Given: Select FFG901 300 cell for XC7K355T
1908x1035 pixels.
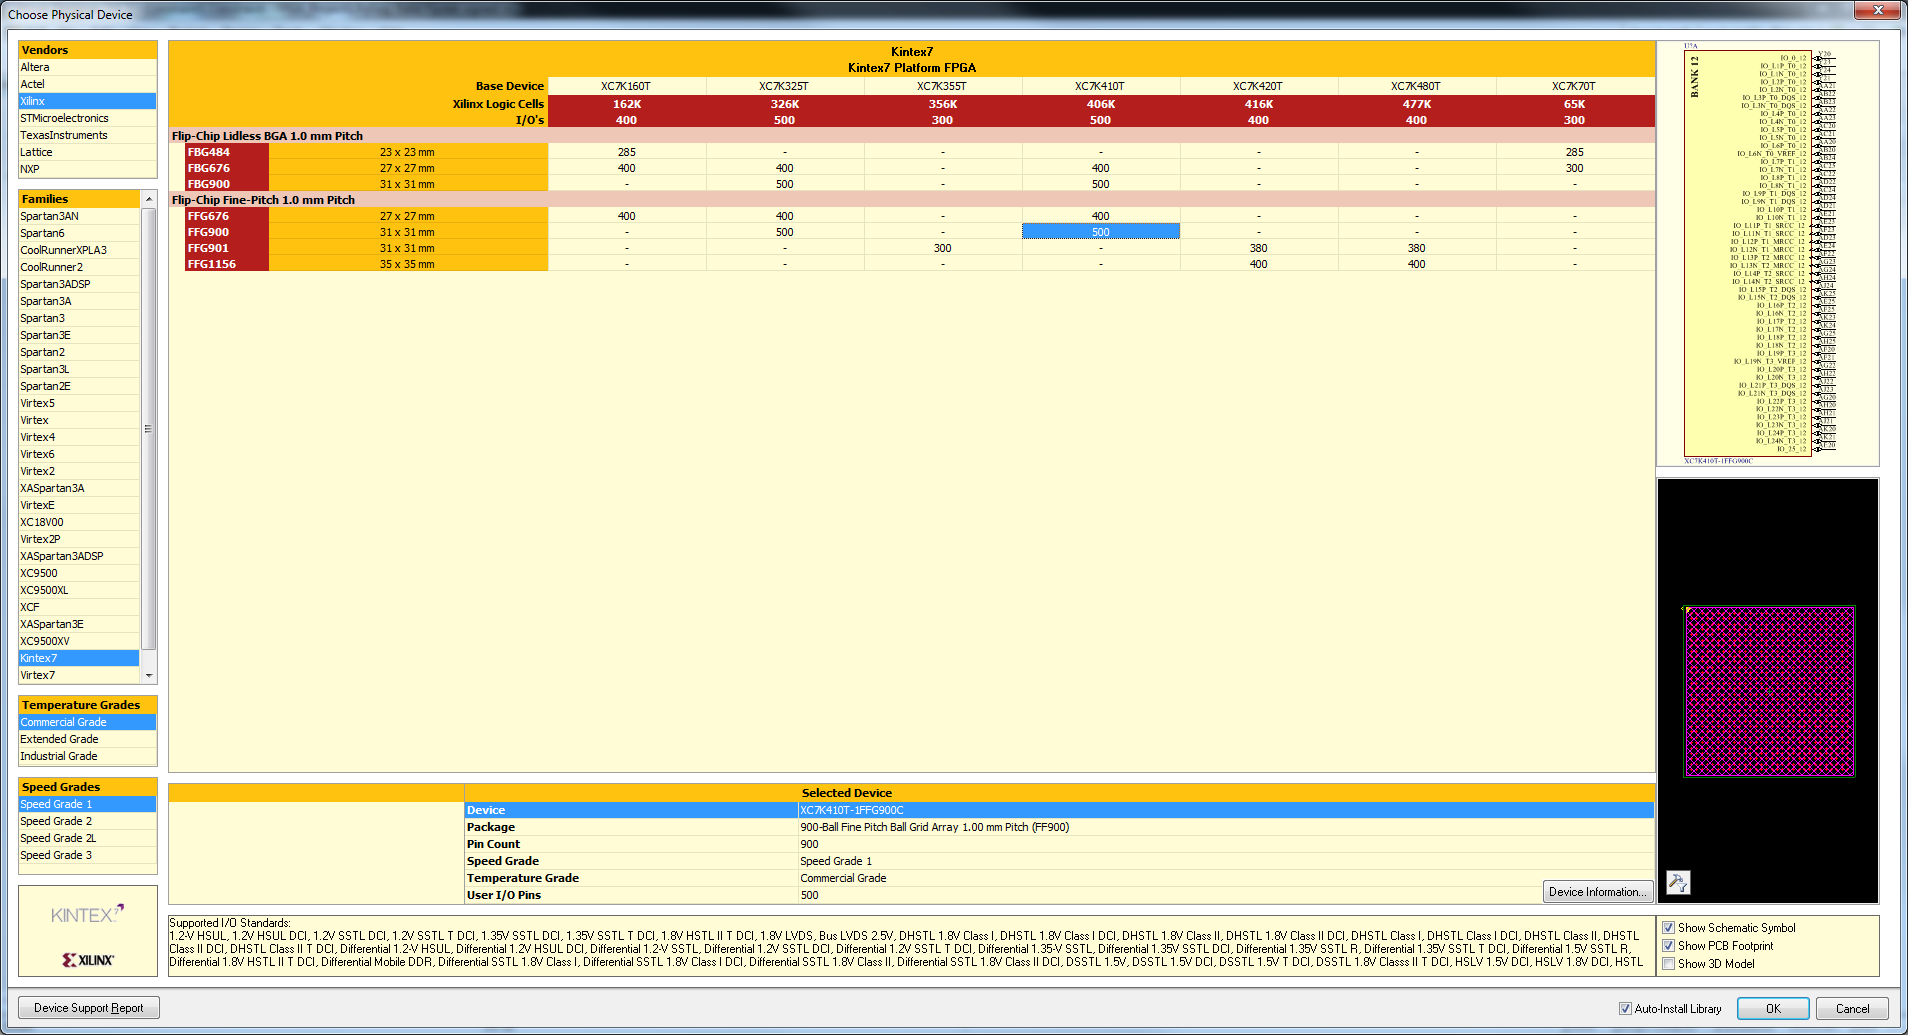Looking at the screenshot, I should [942, 248].
